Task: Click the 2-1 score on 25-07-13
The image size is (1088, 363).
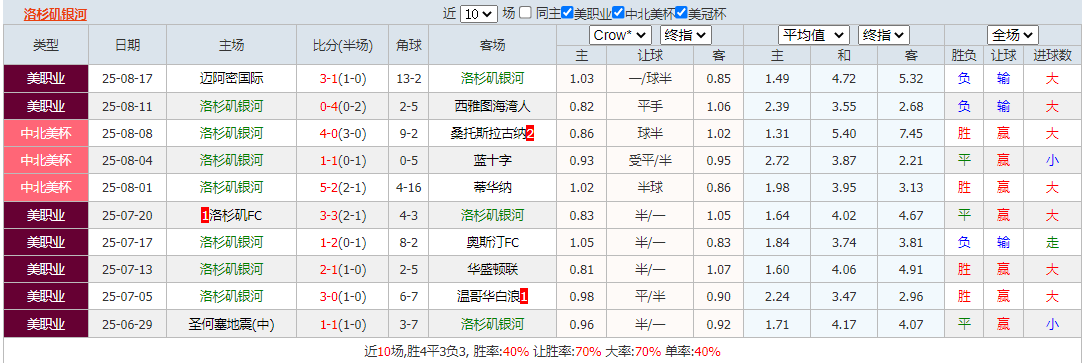Action: (x=328, y=269)
